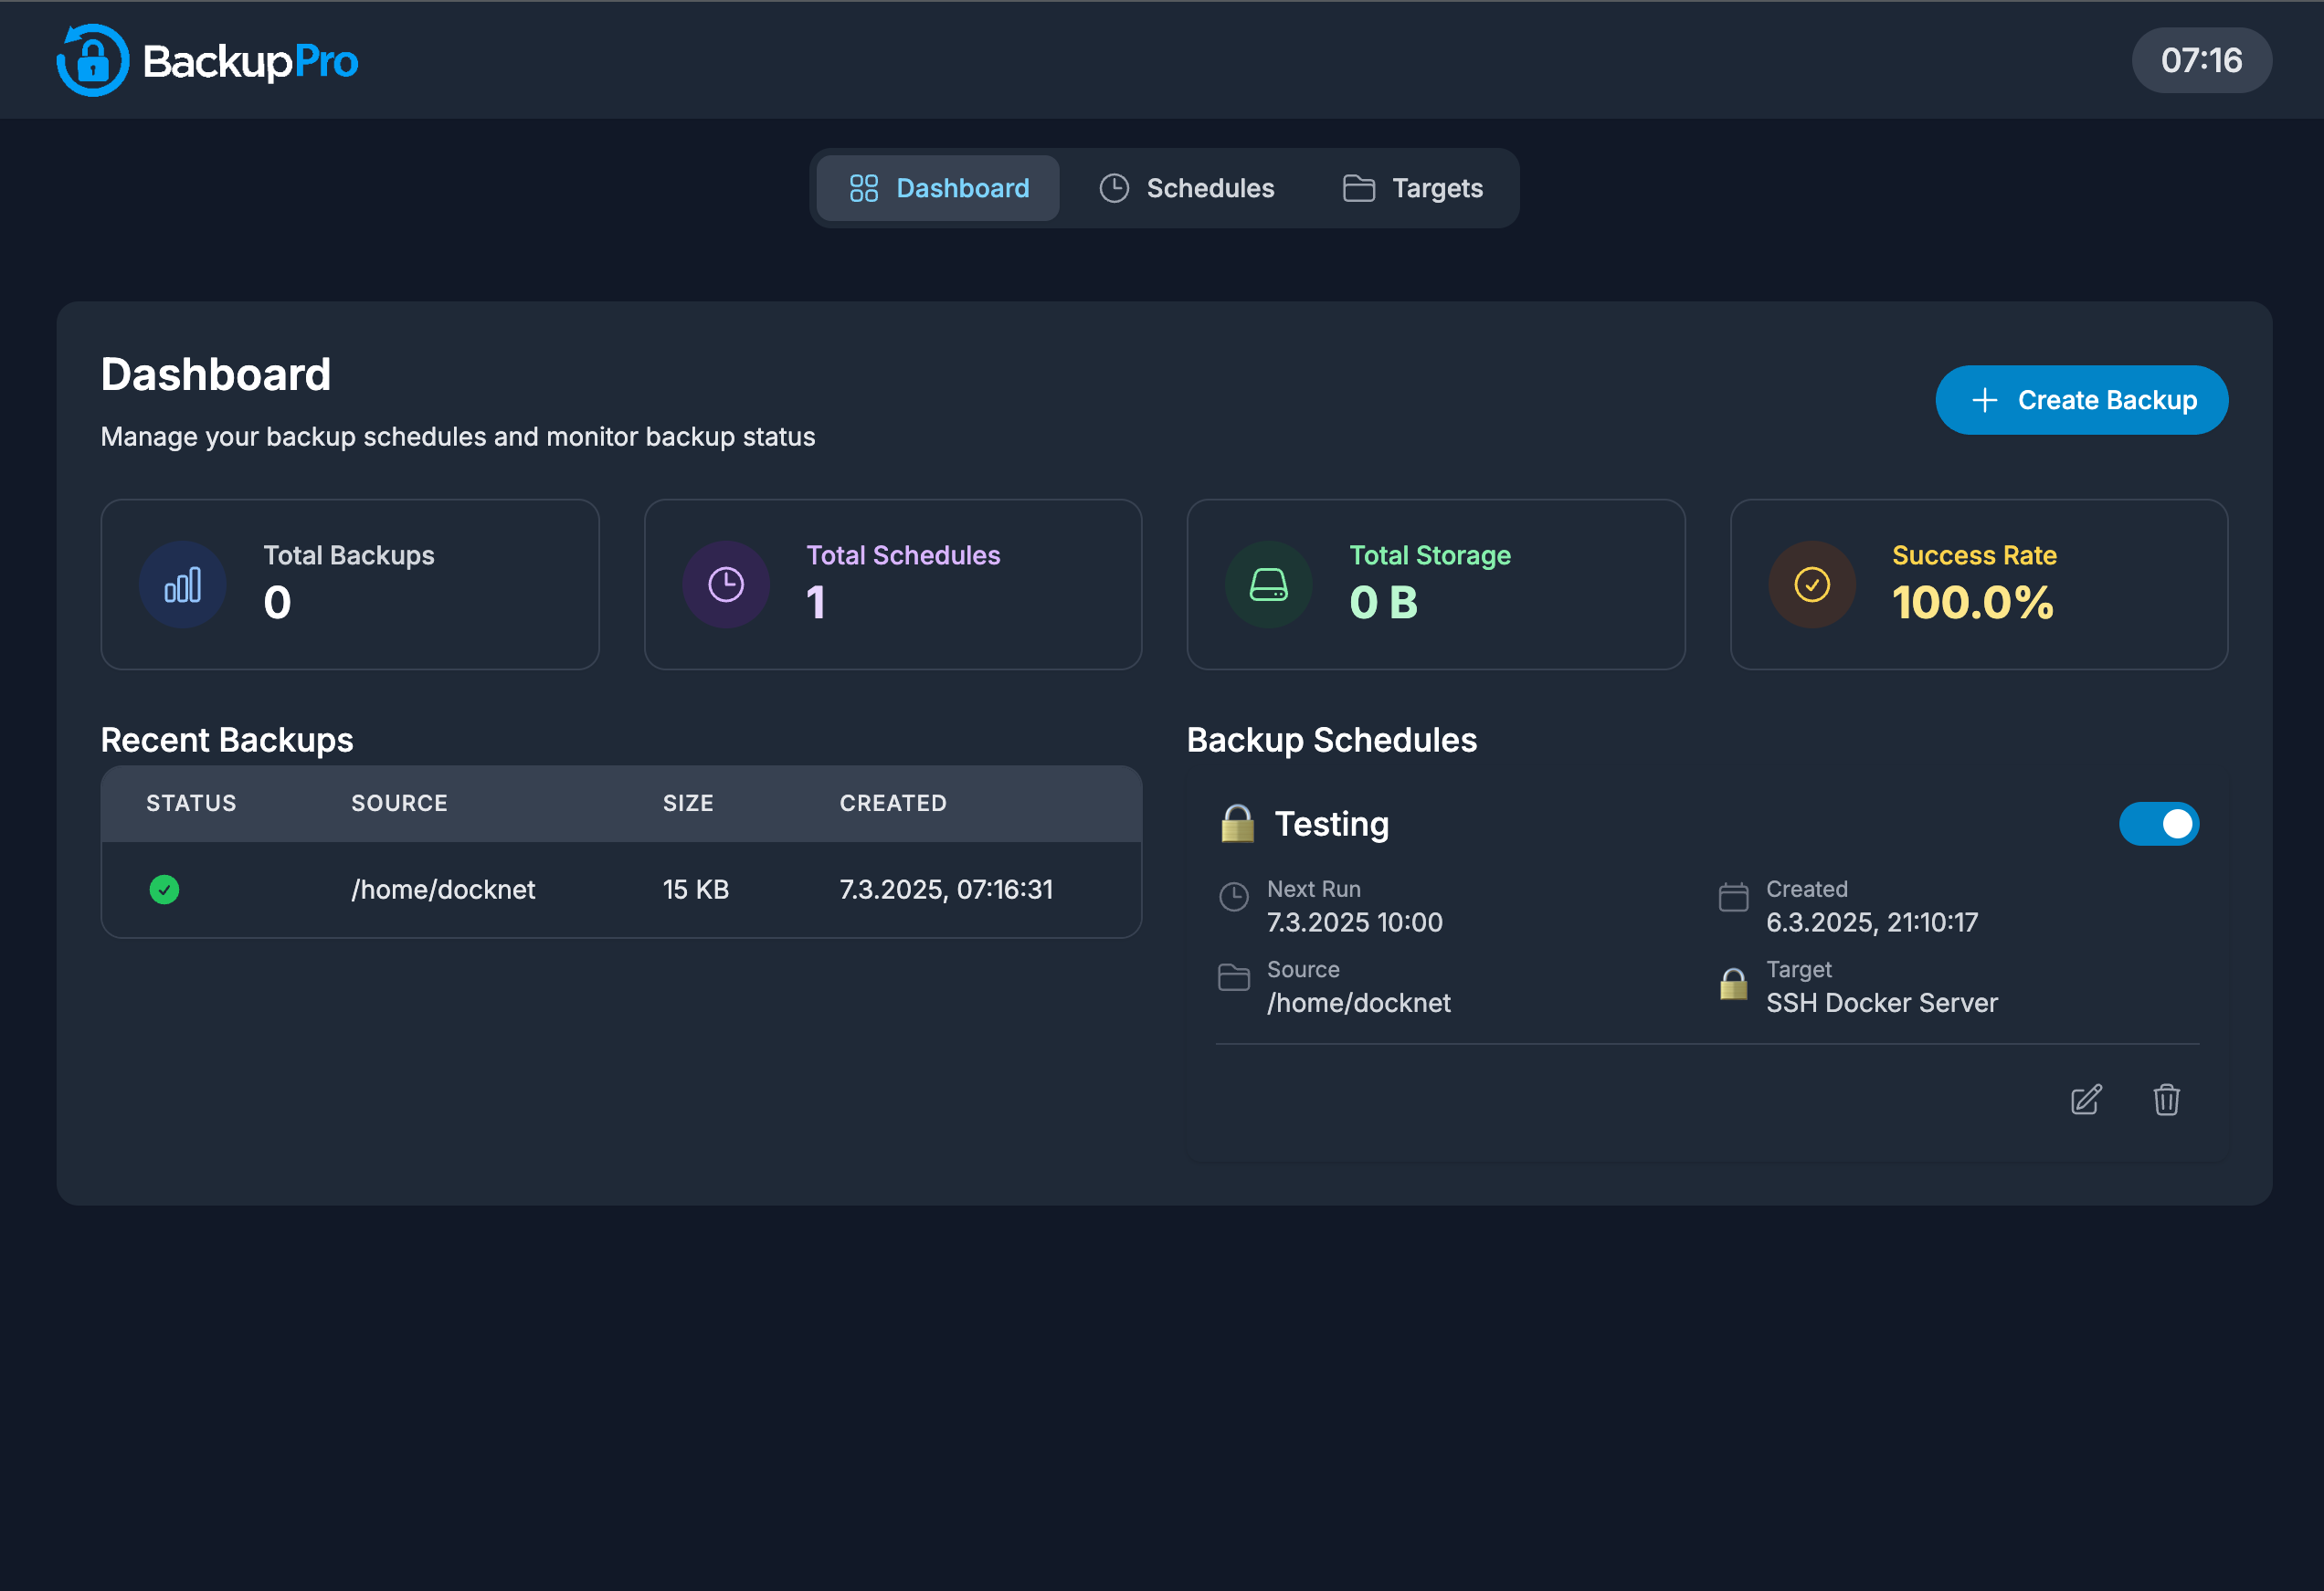
Task: Click the 07:16 clock badge
Action: 2201,61
